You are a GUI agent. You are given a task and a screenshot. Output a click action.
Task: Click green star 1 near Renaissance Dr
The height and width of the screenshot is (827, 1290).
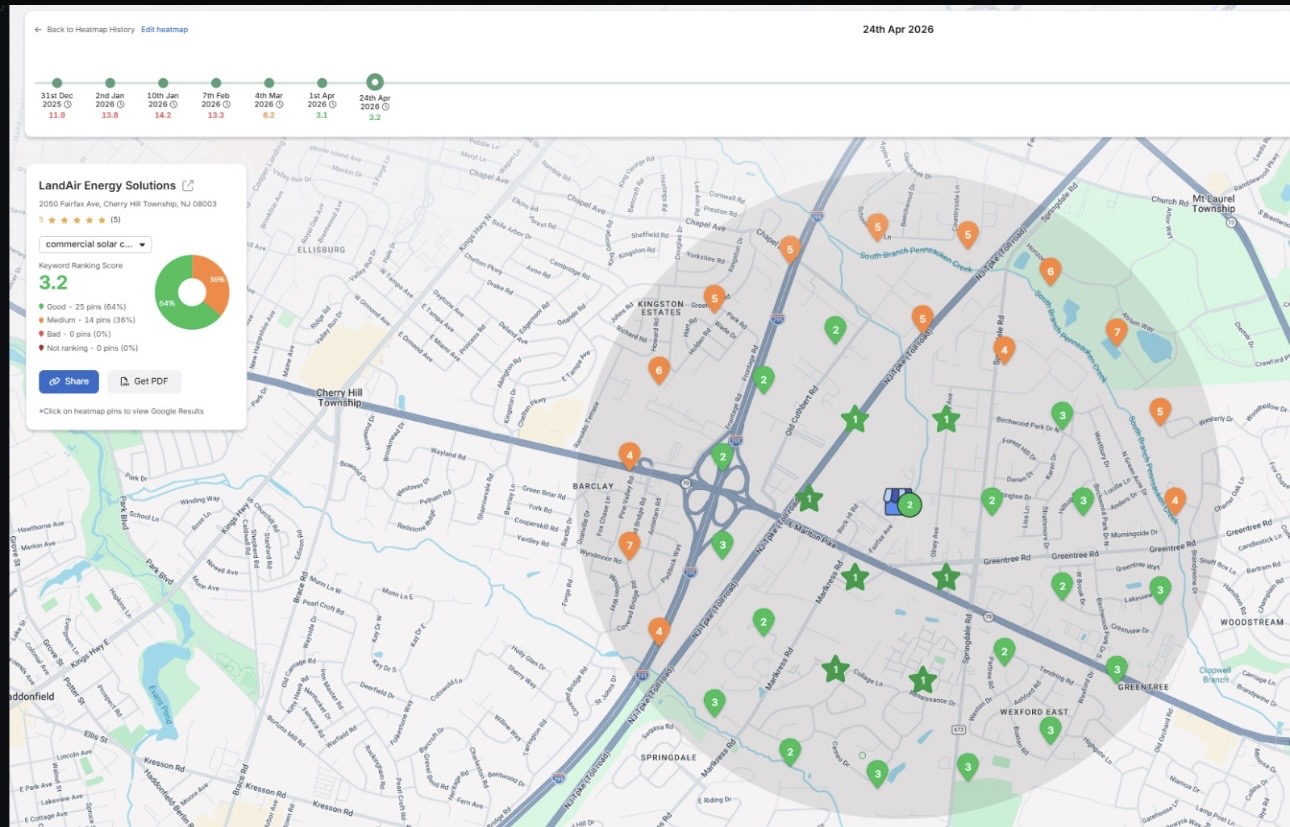[x=923, y=681]
